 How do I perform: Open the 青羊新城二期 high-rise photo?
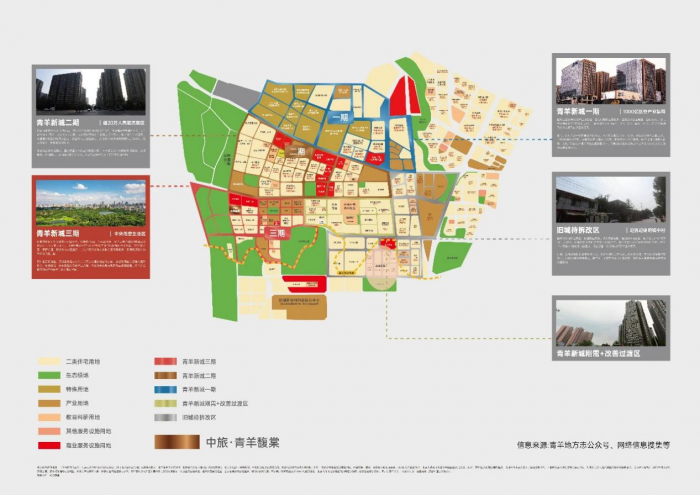pos(91,90)
